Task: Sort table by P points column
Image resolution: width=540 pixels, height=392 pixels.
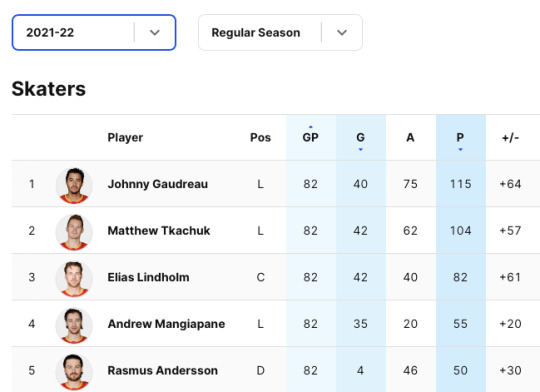Action: coord(460,137)
